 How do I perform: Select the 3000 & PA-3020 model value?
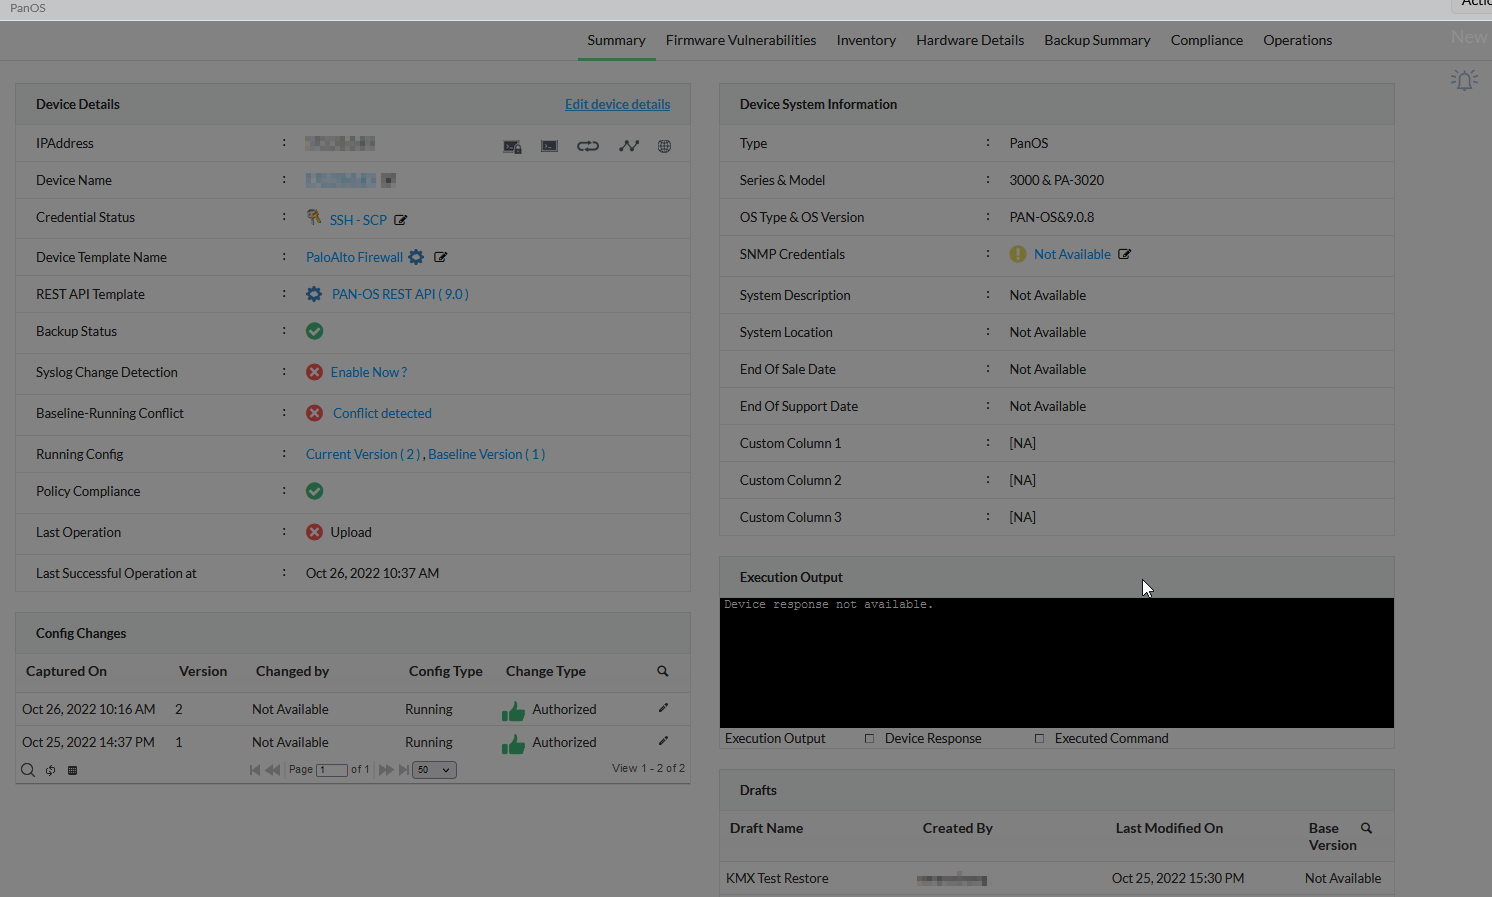(x=1057, y=180)
